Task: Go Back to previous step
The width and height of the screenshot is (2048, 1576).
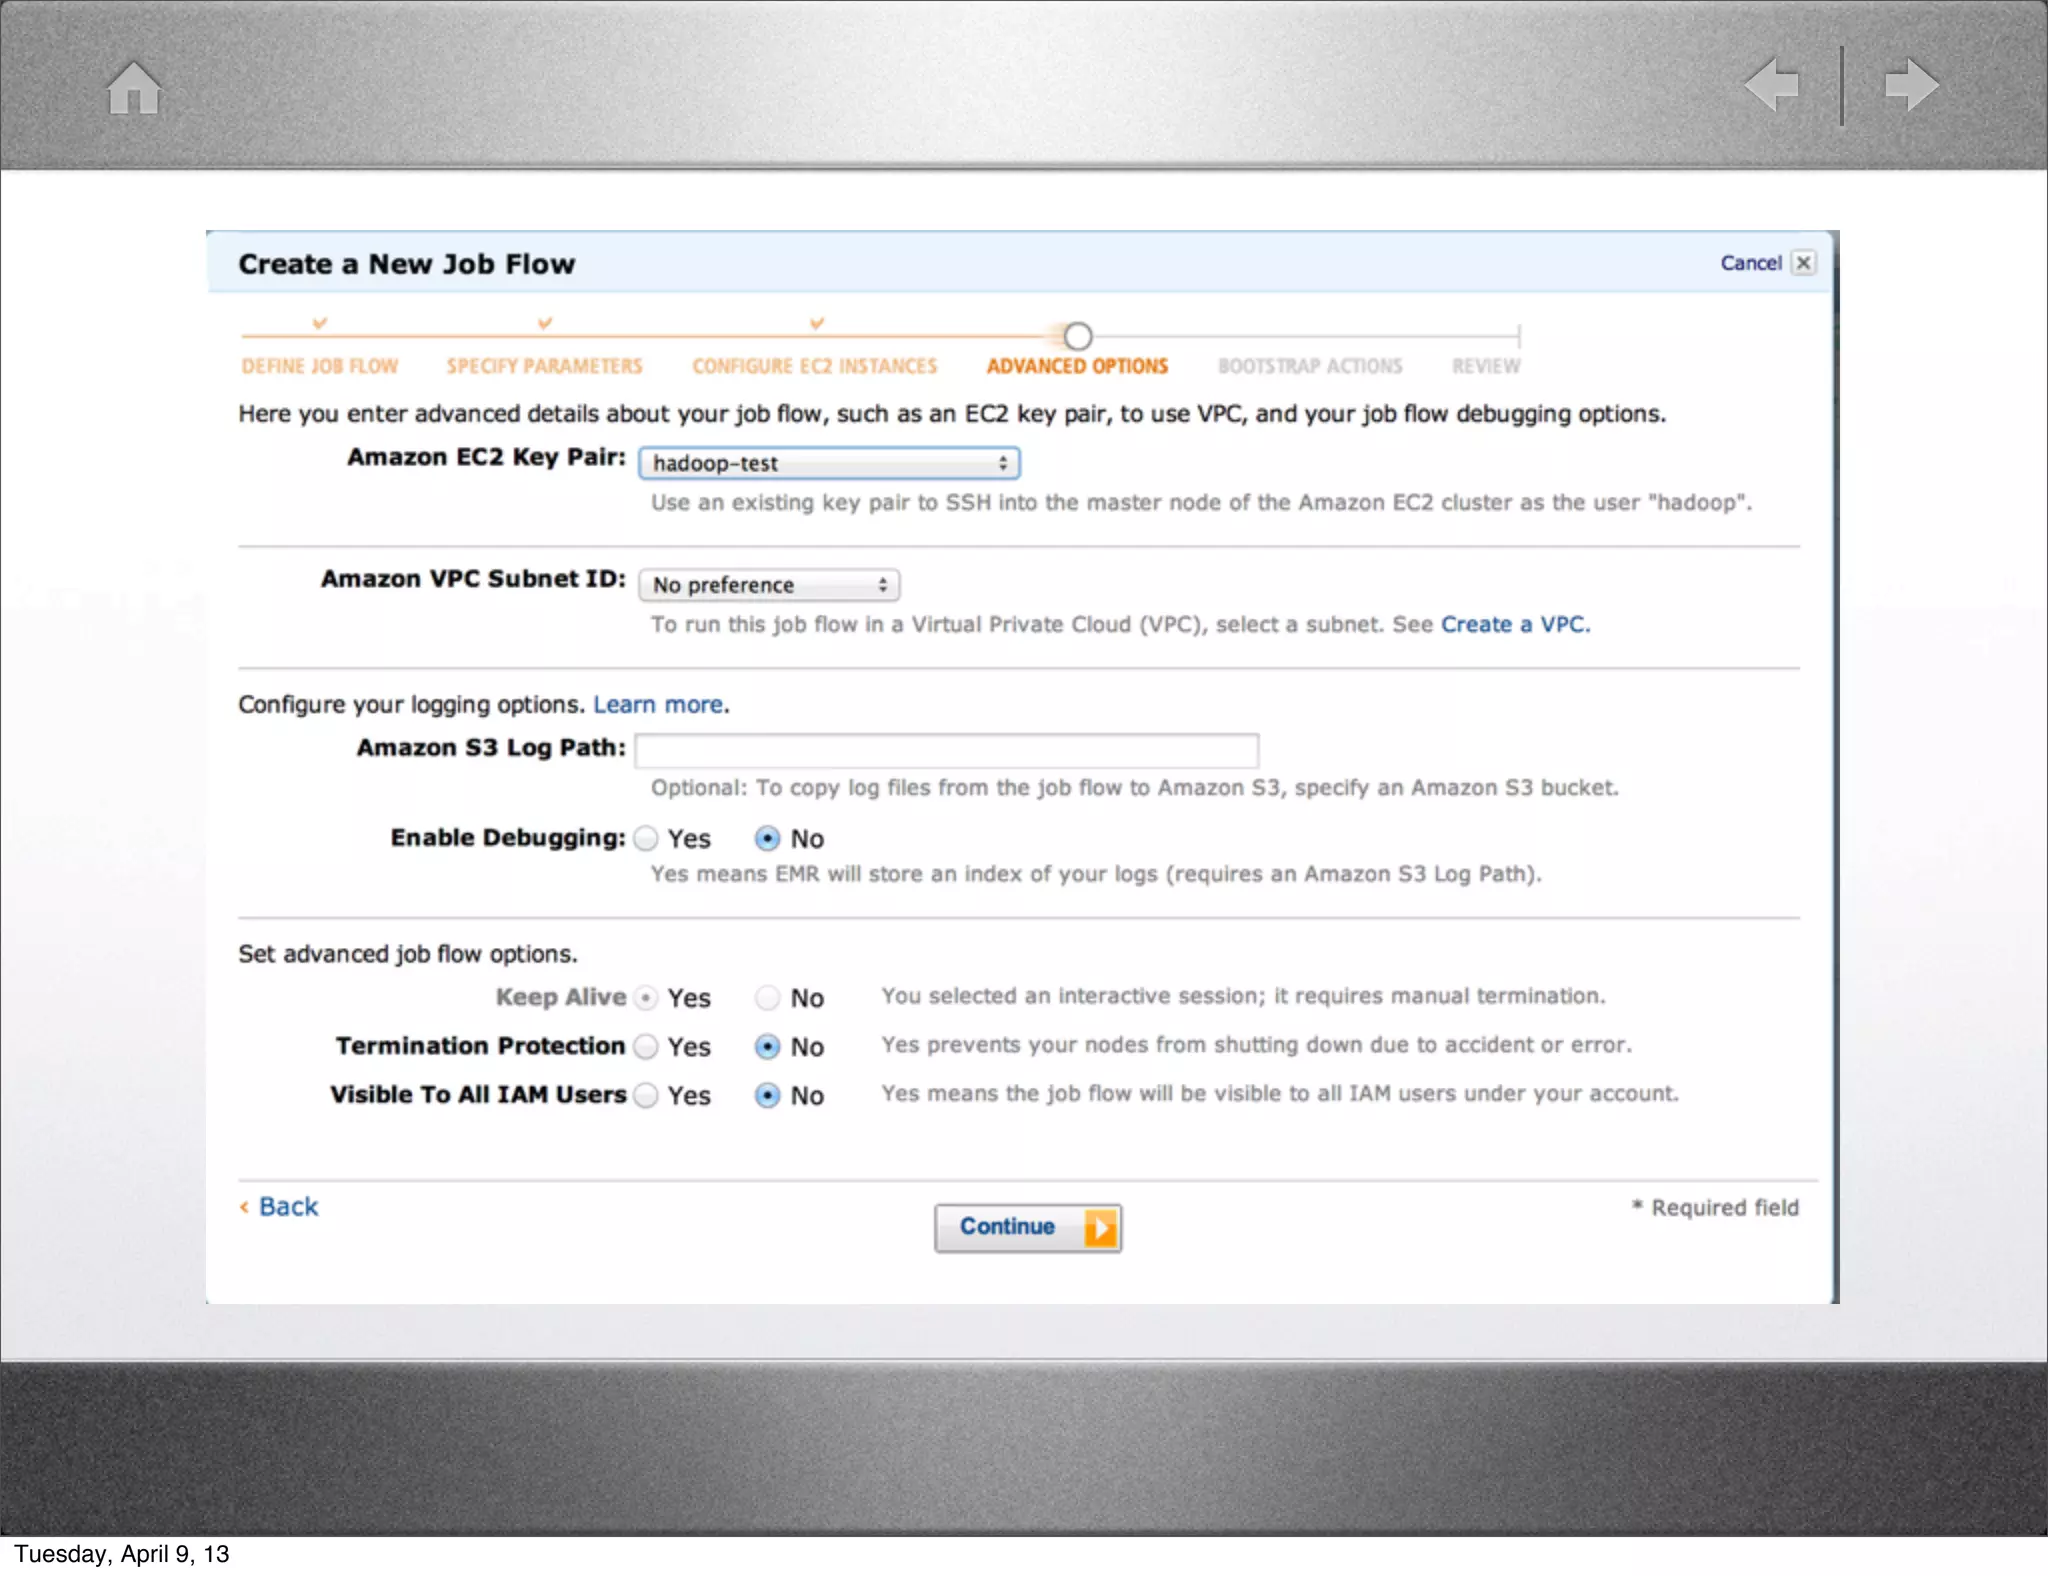Action: (x=287, y=1207)
